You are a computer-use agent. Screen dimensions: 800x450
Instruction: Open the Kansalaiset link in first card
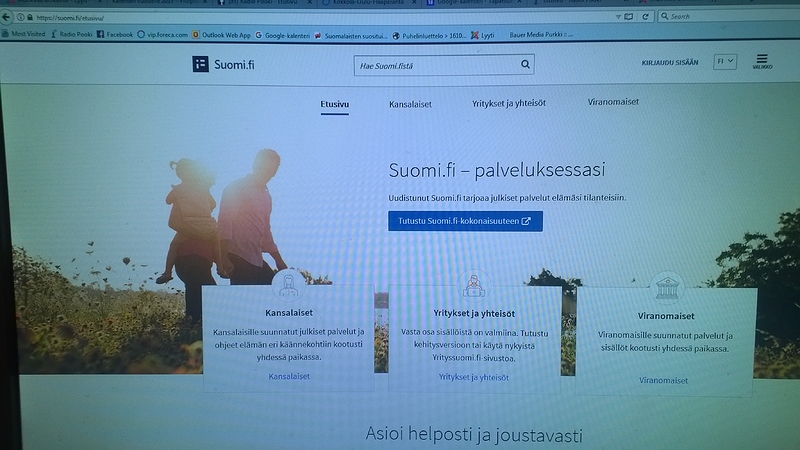(289, 376)
